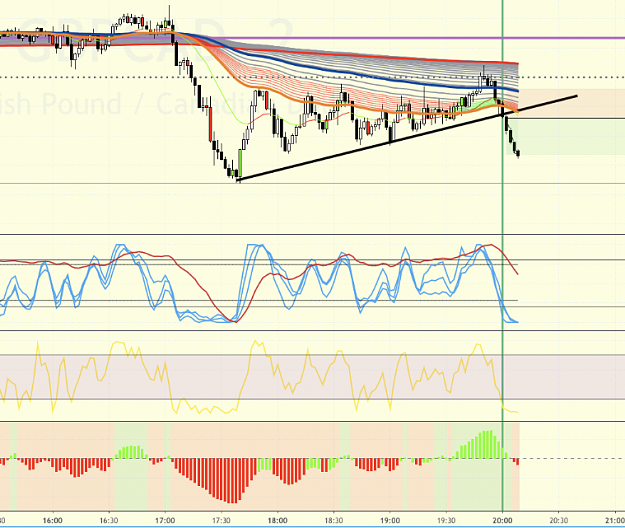
Task: Click the 19:00 time axis label
Action: pos(390,520)
